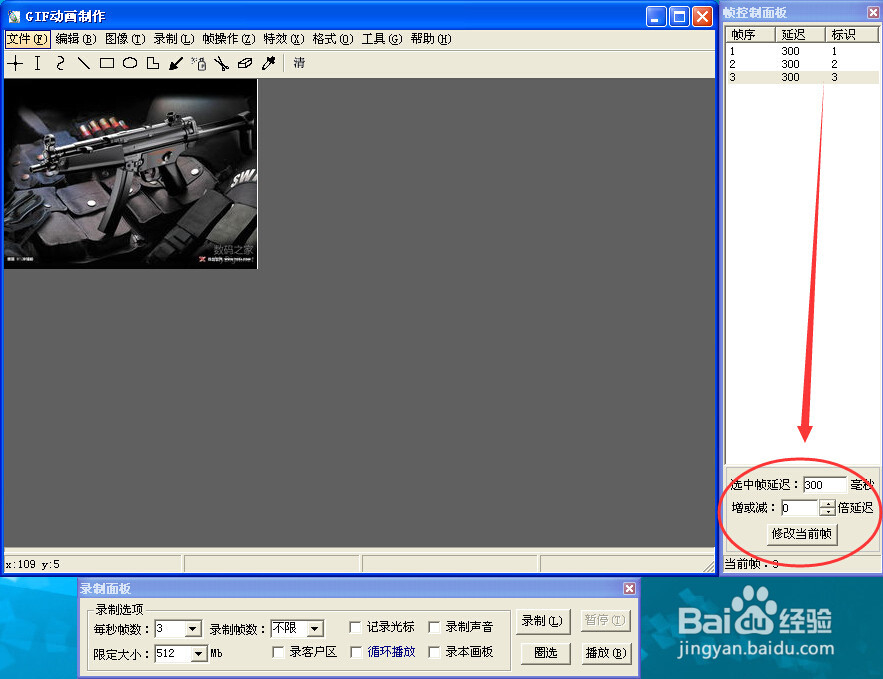Click the 播放(B) play button
Viewport: 883px width, 679px height.
coord(605,653)
